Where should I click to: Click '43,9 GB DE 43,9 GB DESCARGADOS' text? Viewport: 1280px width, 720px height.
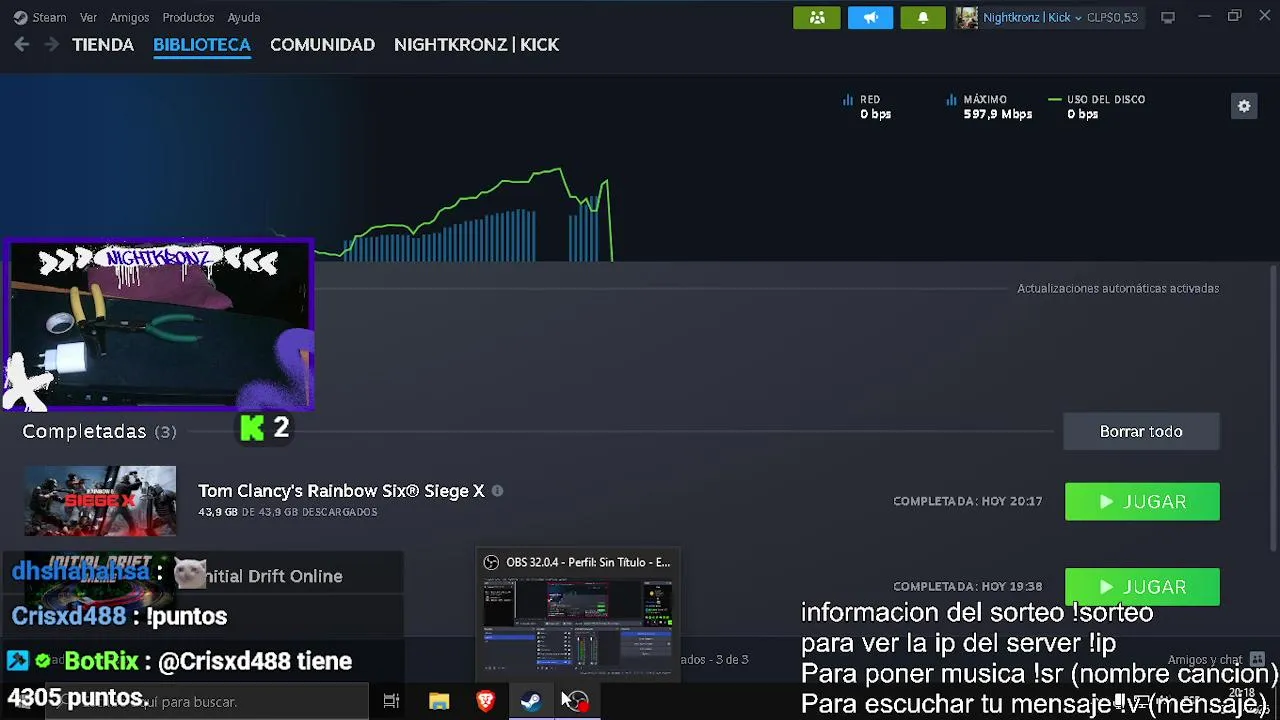288,512
